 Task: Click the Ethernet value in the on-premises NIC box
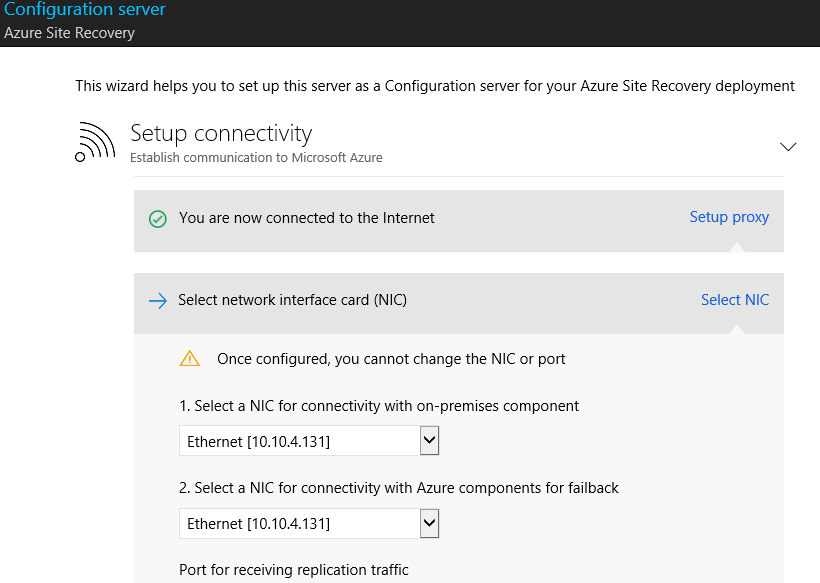click(x=258, y=442)
